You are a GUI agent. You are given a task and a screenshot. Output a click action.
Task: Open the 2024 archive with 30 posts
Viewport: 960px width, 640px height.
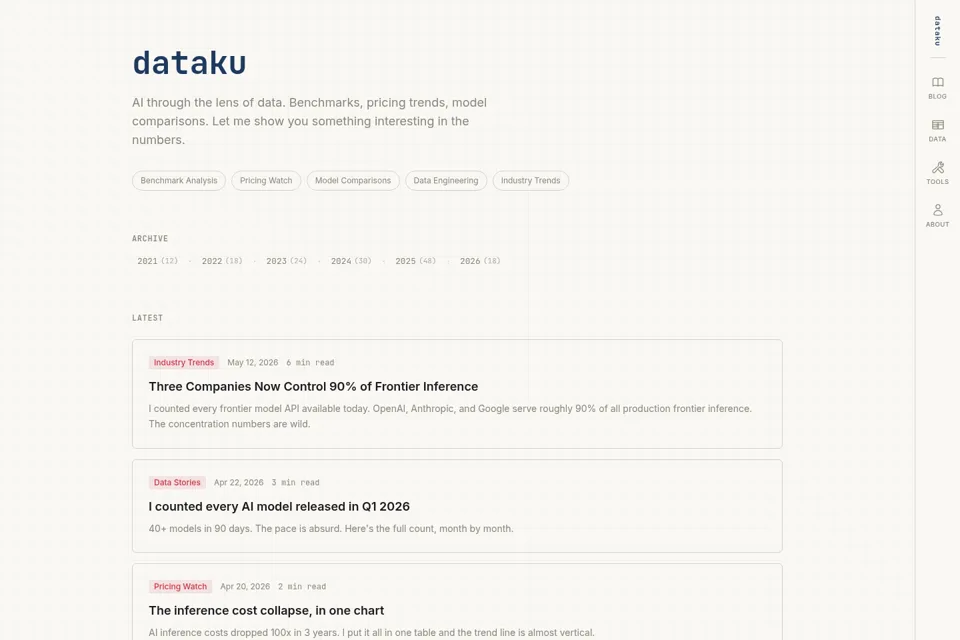351,261
